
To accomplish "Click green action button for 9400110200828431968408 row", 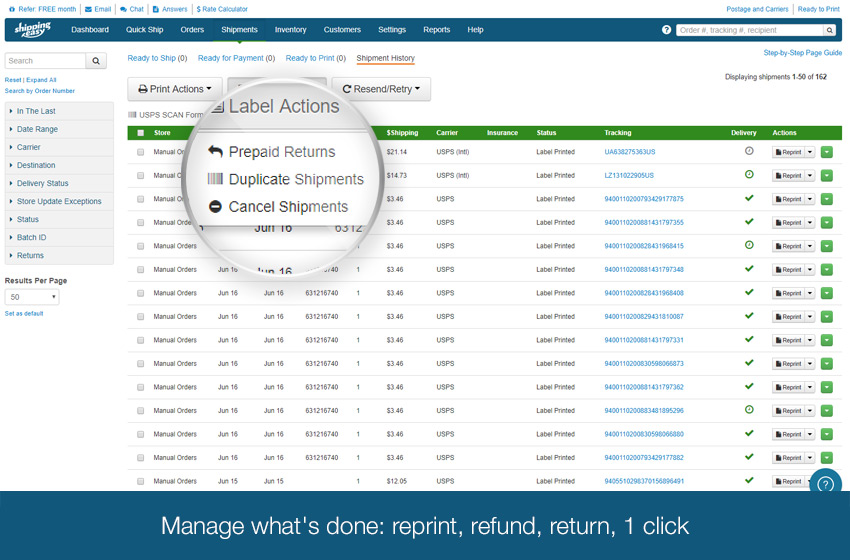I will pyautogui.click(x=826, y=293).
